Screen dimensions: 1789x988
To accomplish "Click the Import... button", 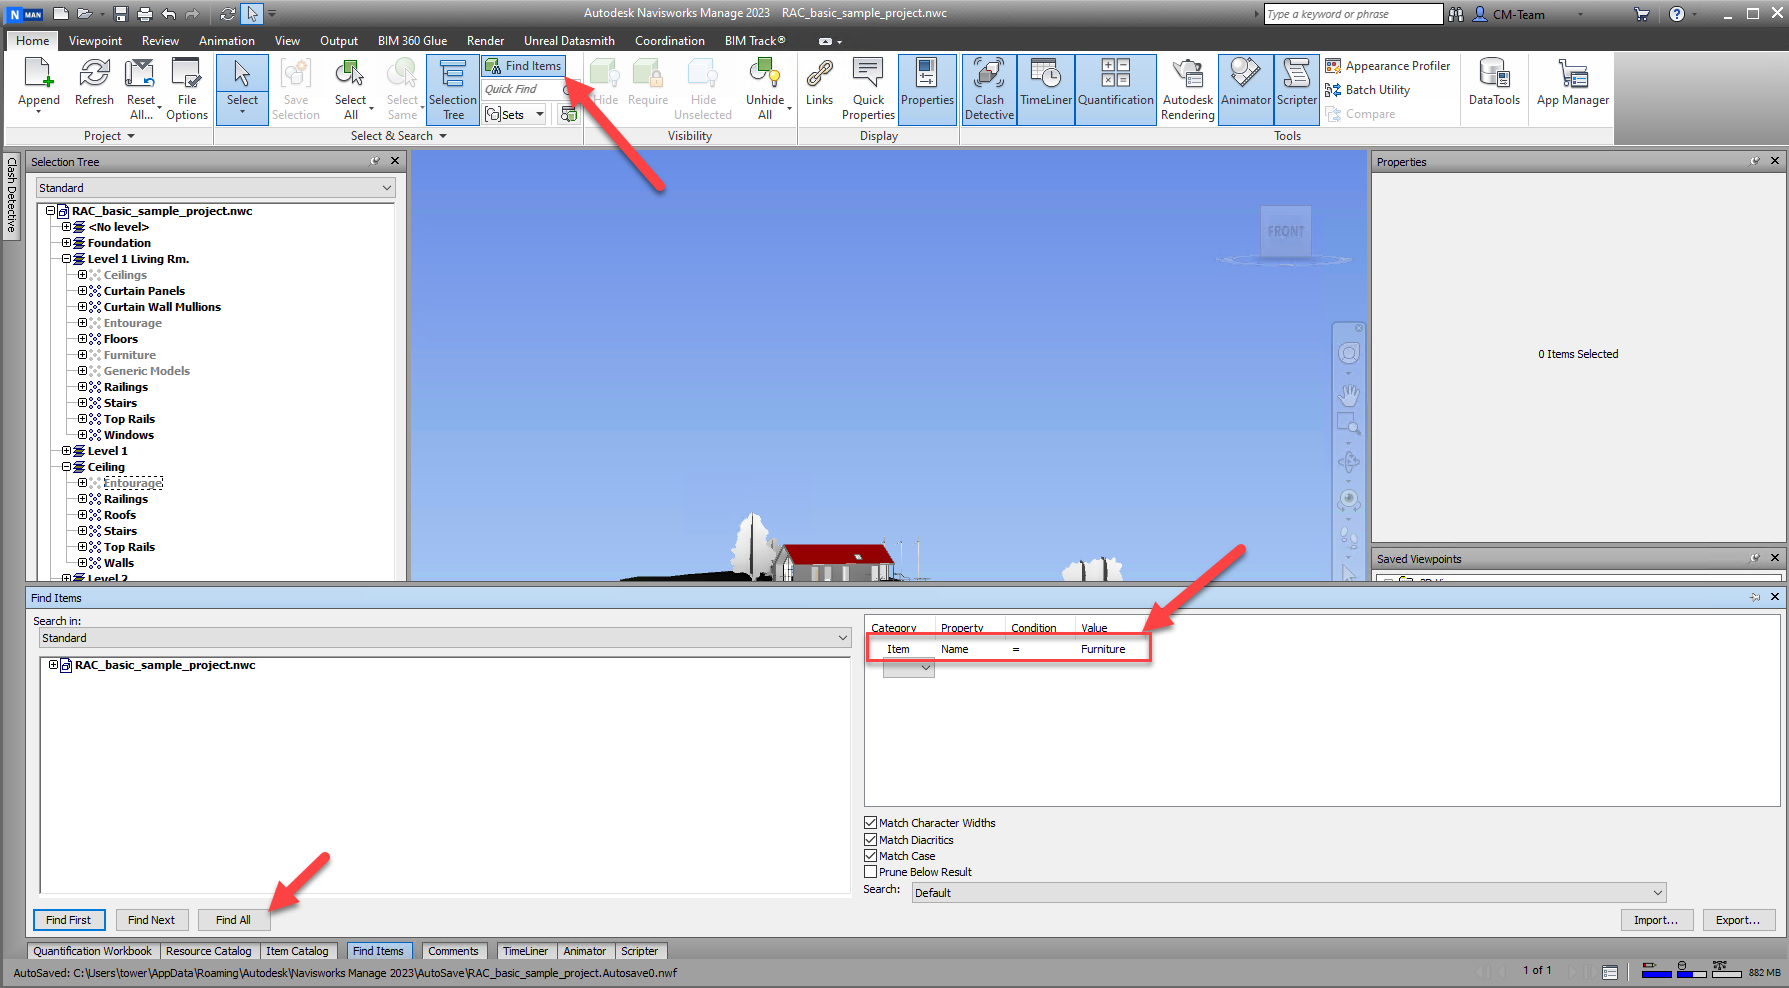I will point(1656,920).
